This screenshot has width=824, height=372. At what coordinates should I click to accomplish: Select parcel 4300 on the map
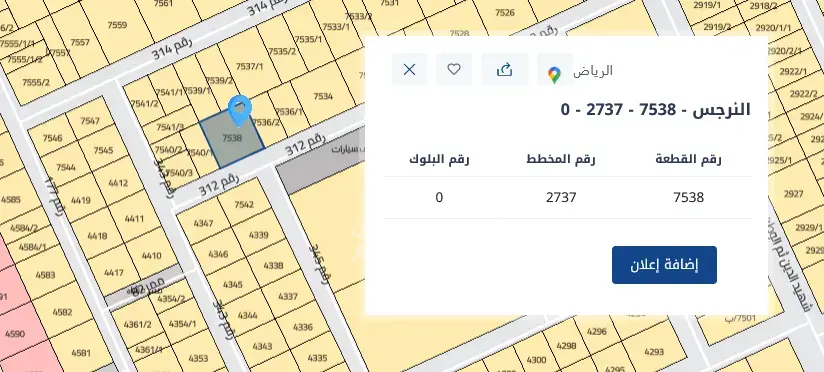(536, 360)
